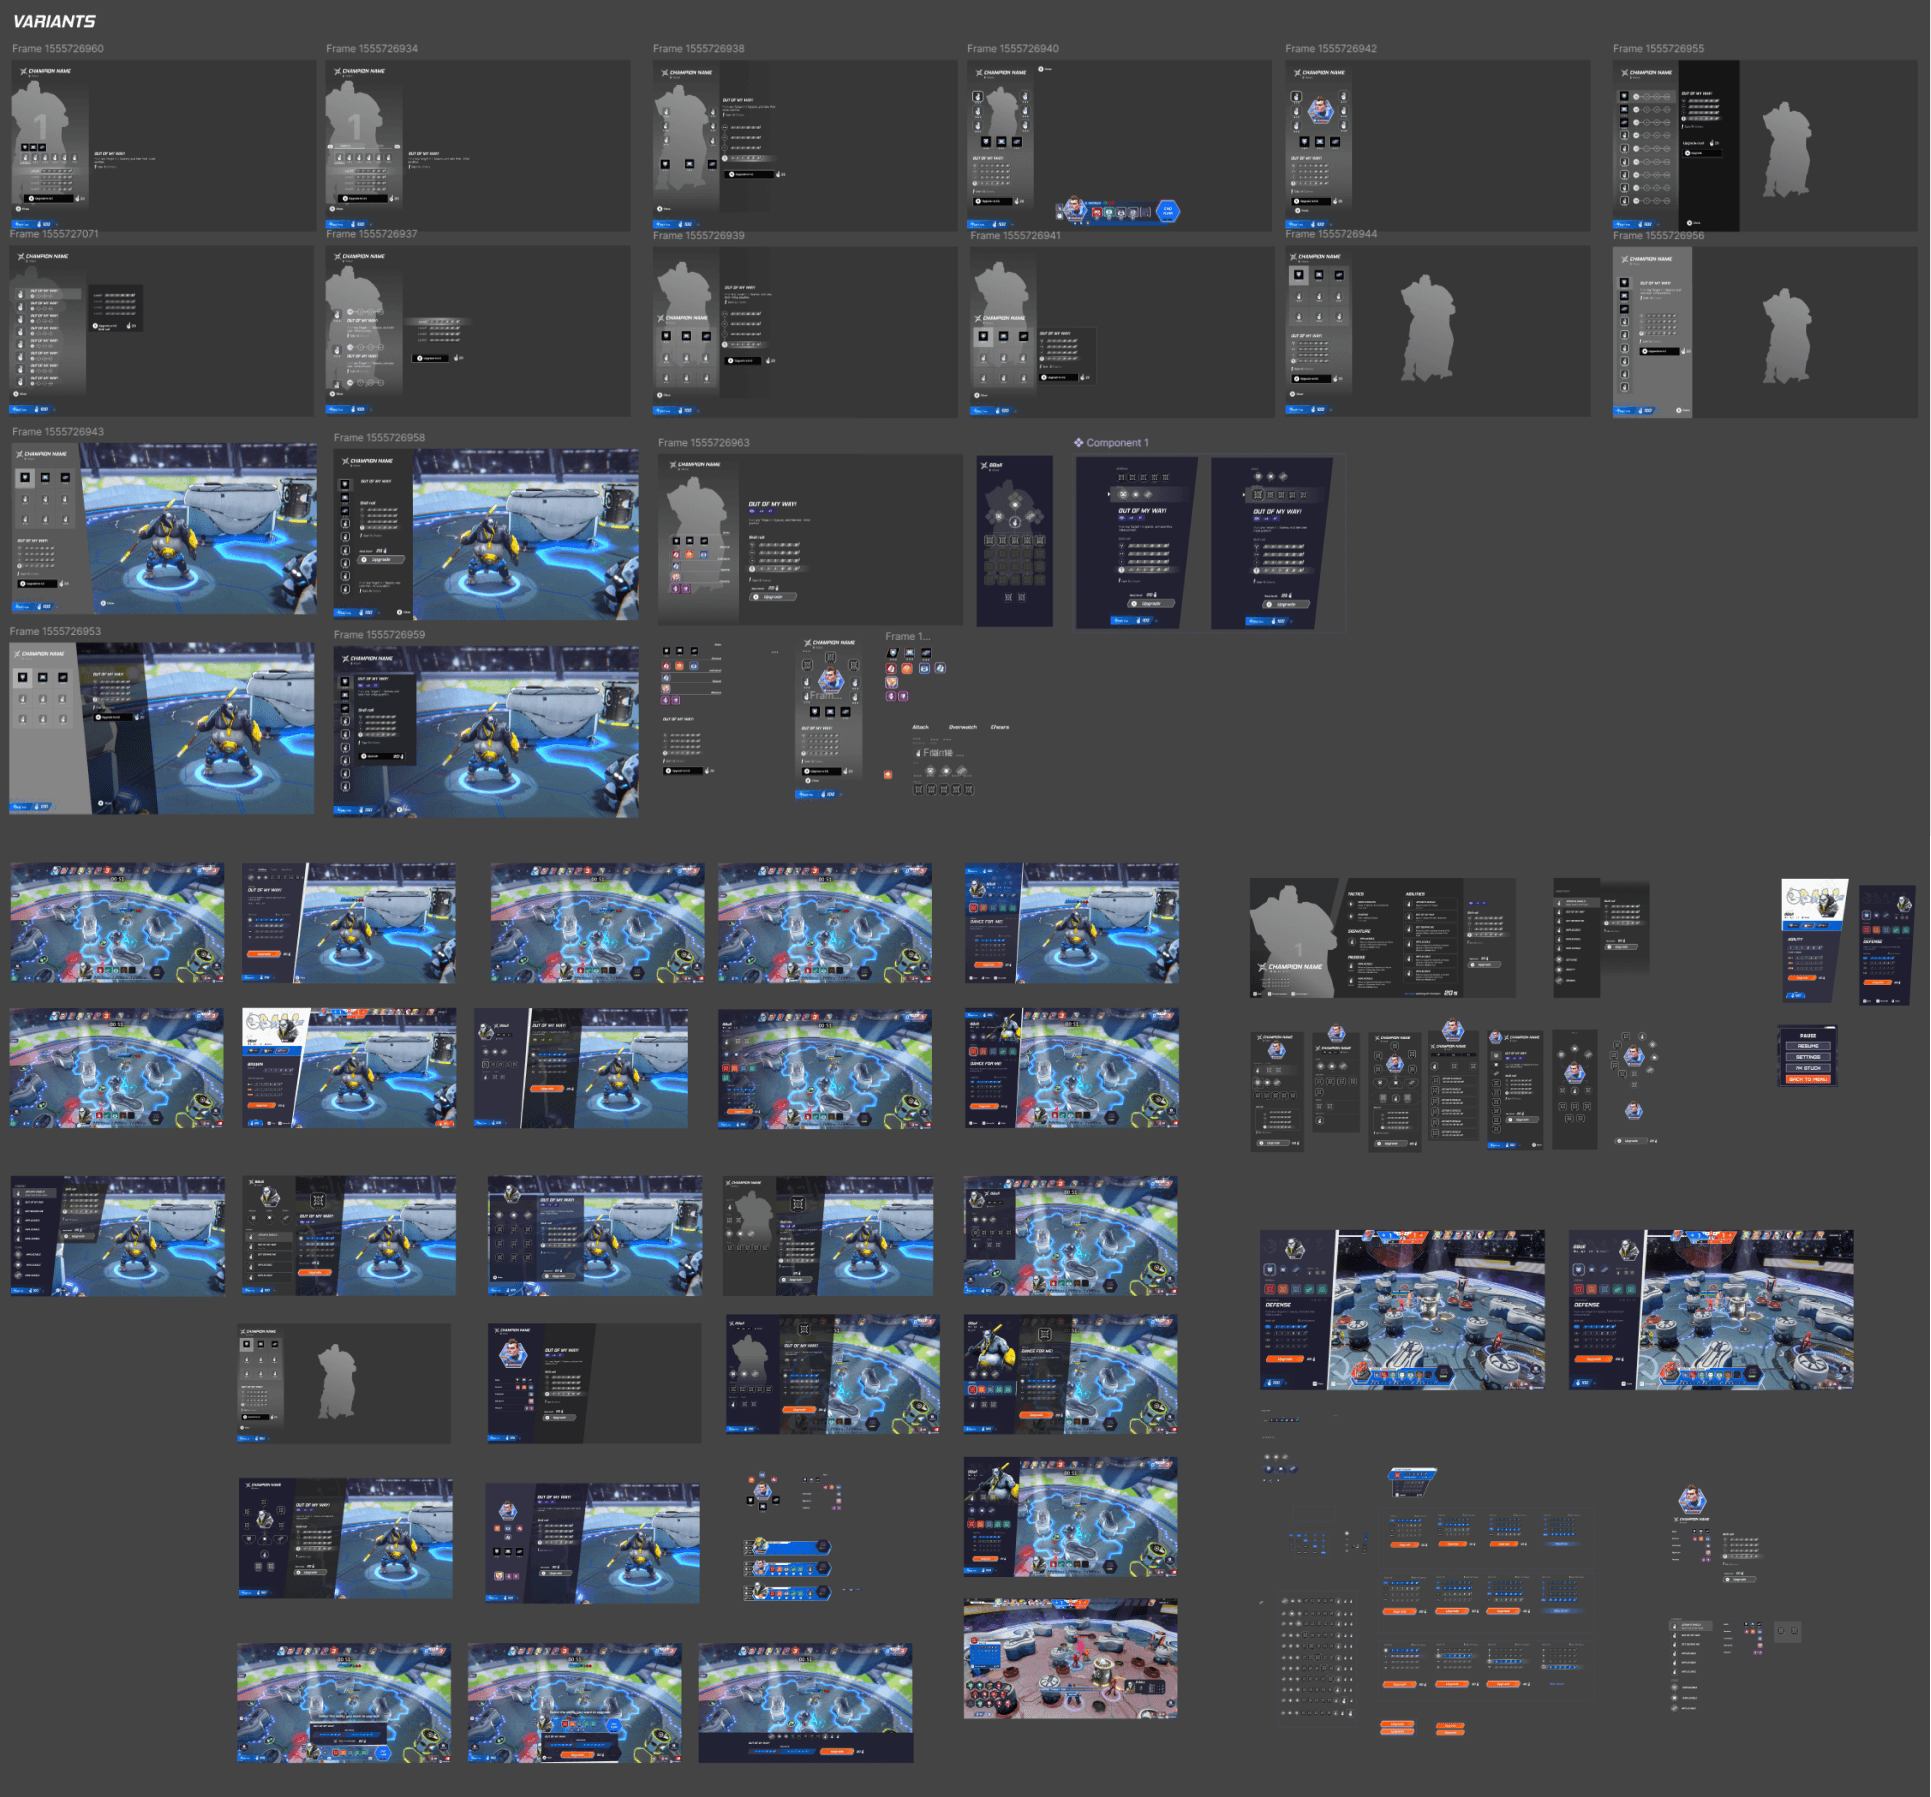The image size is (1931, 1797).
Task: Click champion portrait hexagon in Frame 1555726942
Action: tap(1320, 110)
